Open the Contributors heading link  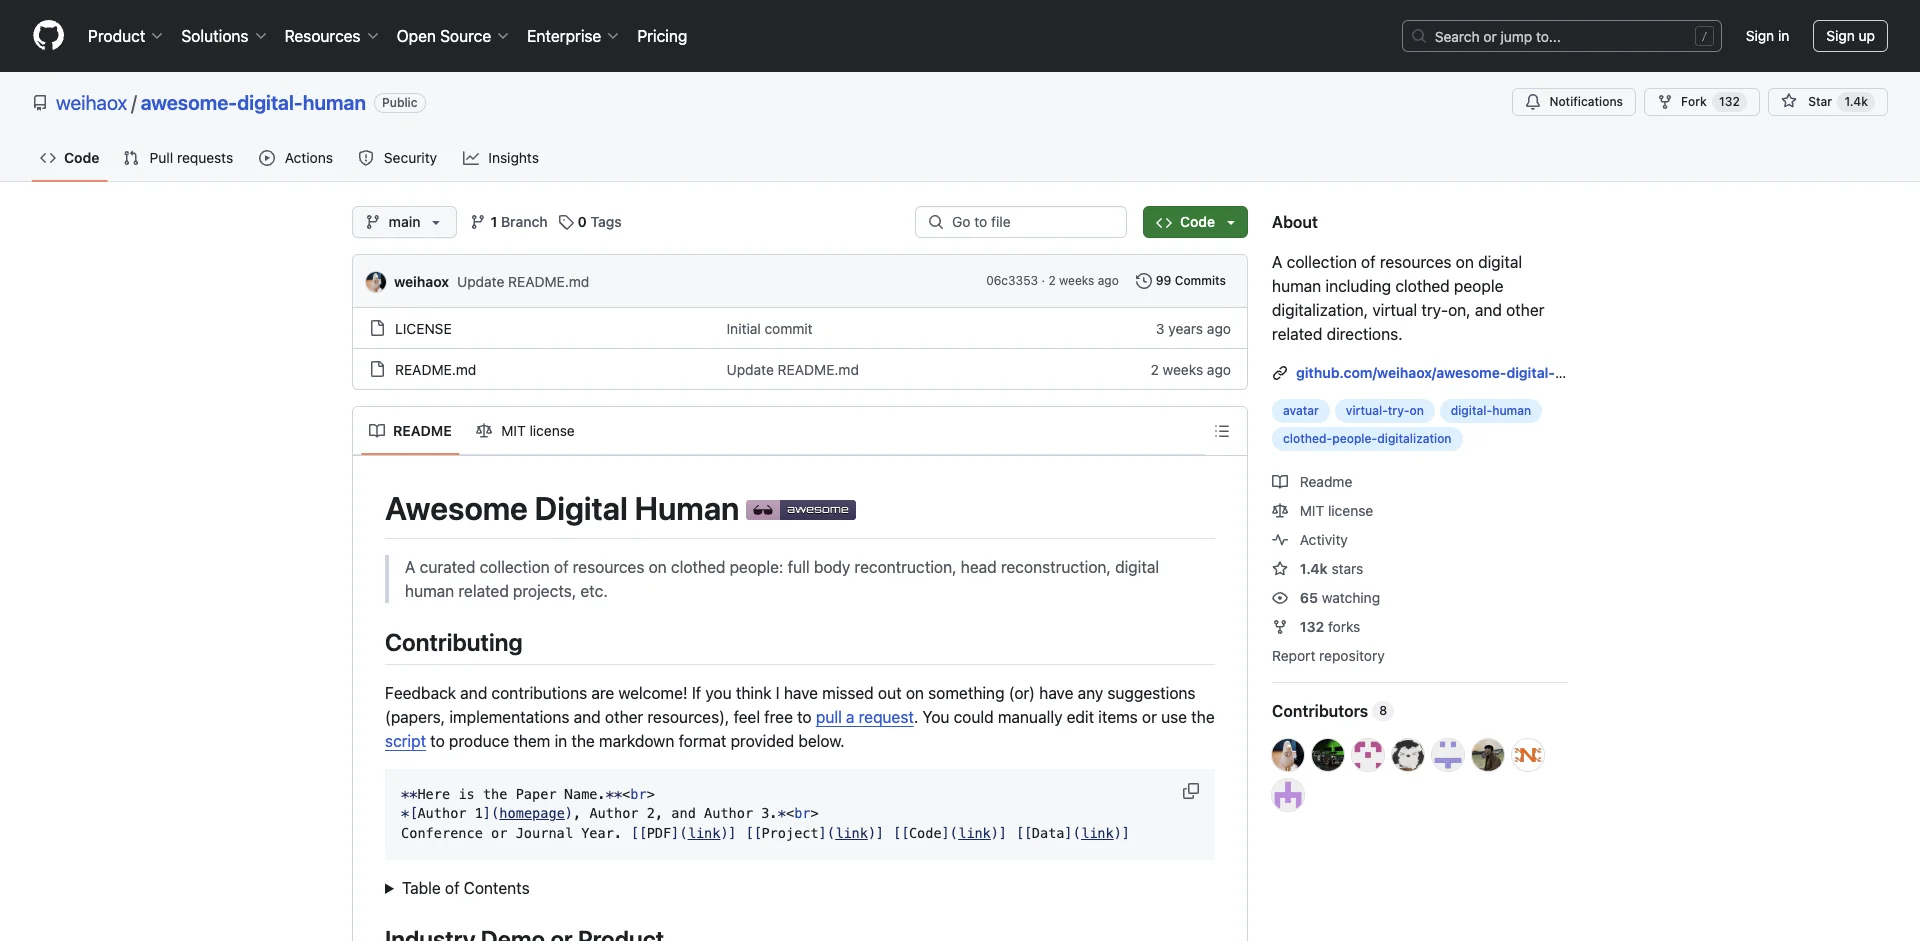pos(1331,711)
